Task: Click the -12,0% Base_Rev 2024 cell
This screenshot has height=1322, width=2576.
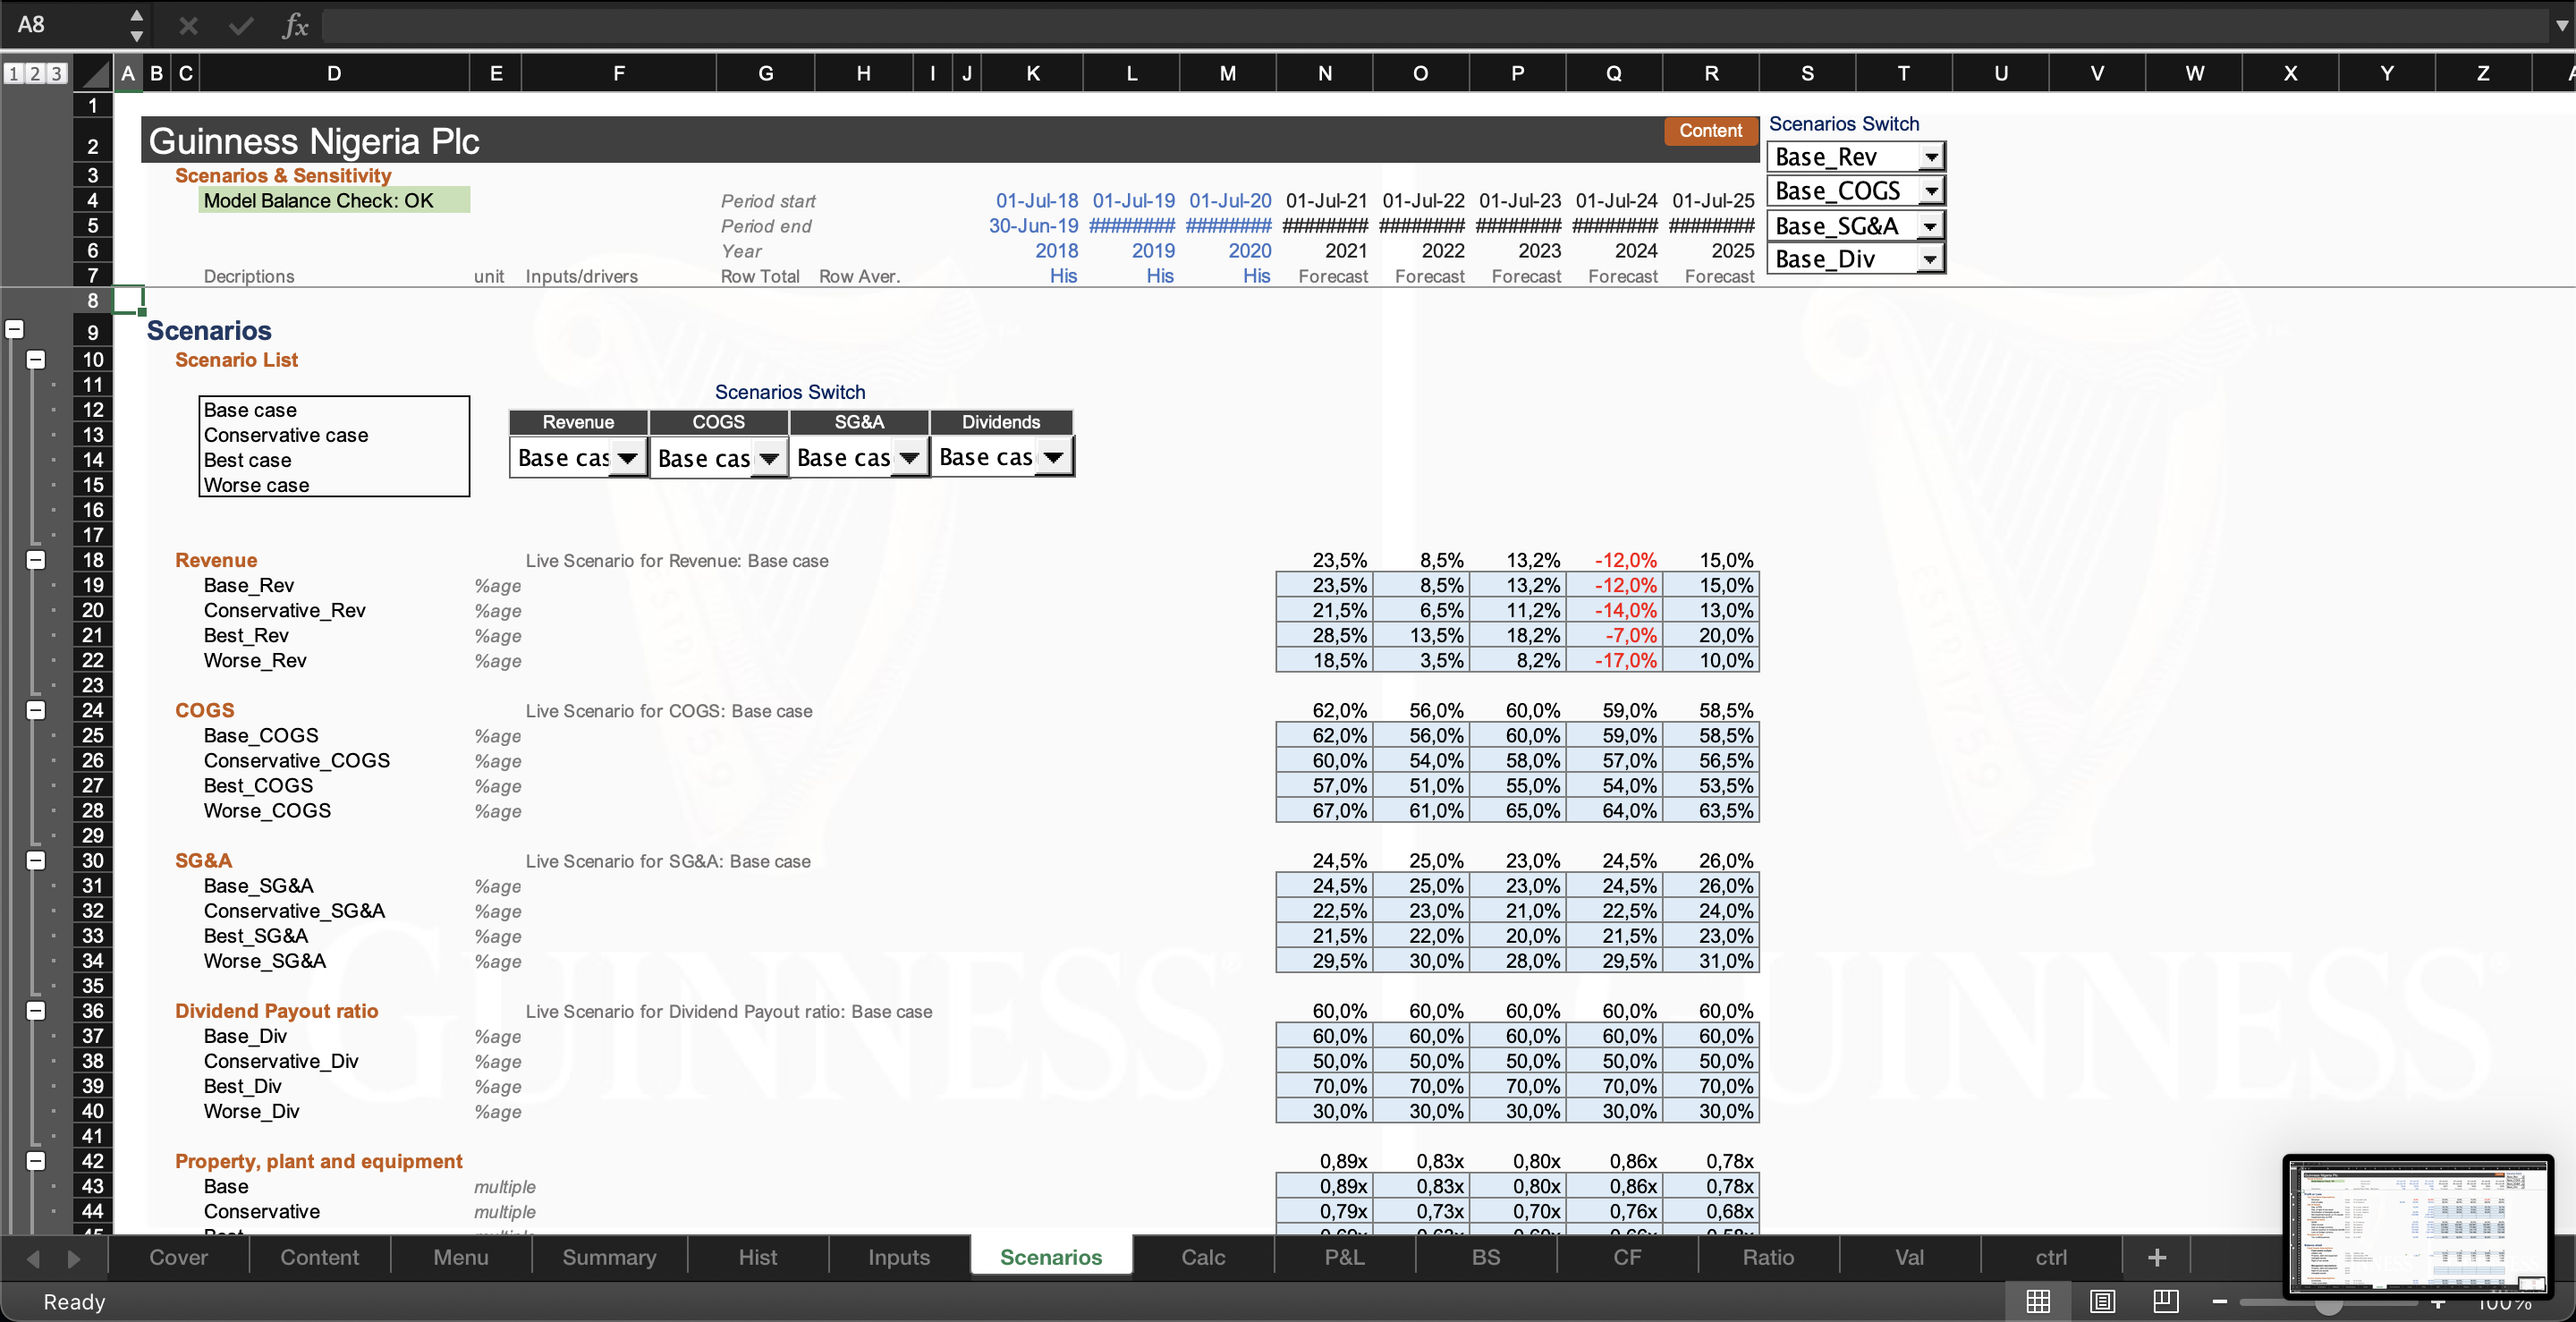Action: click(1614, 585)
